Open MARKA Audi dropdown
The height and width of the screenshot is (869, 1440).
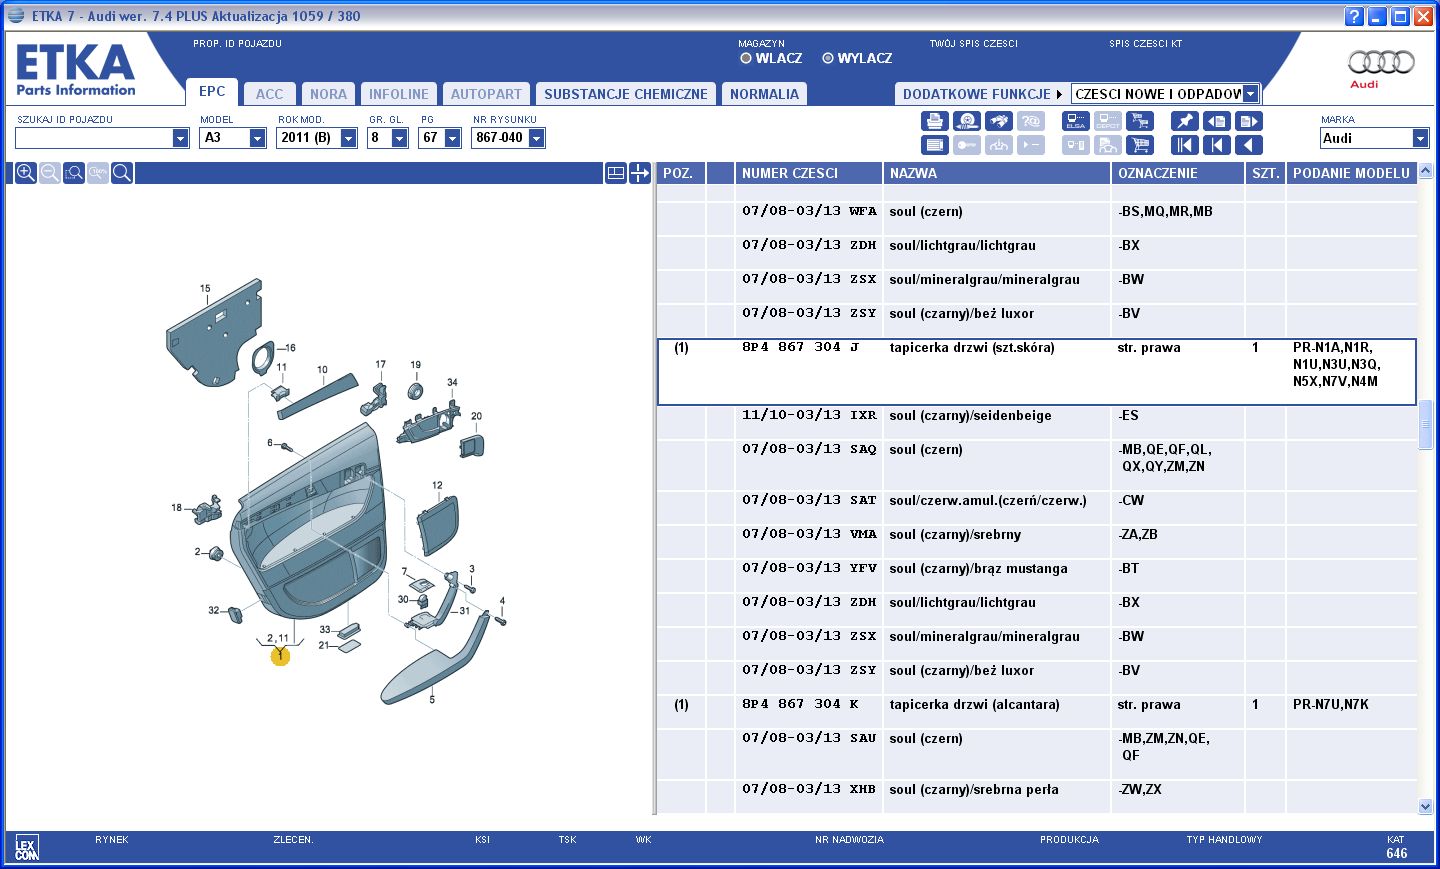click(1421, 138)
